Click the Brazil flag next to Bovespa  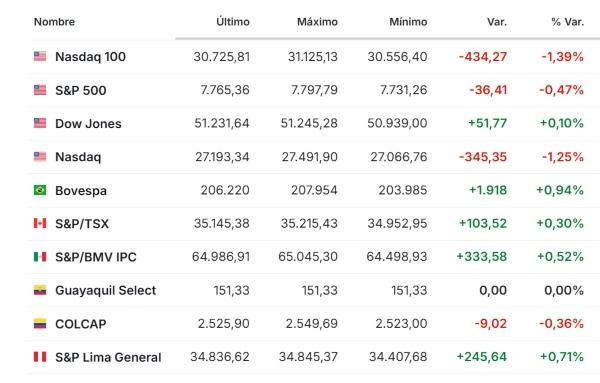40,190
